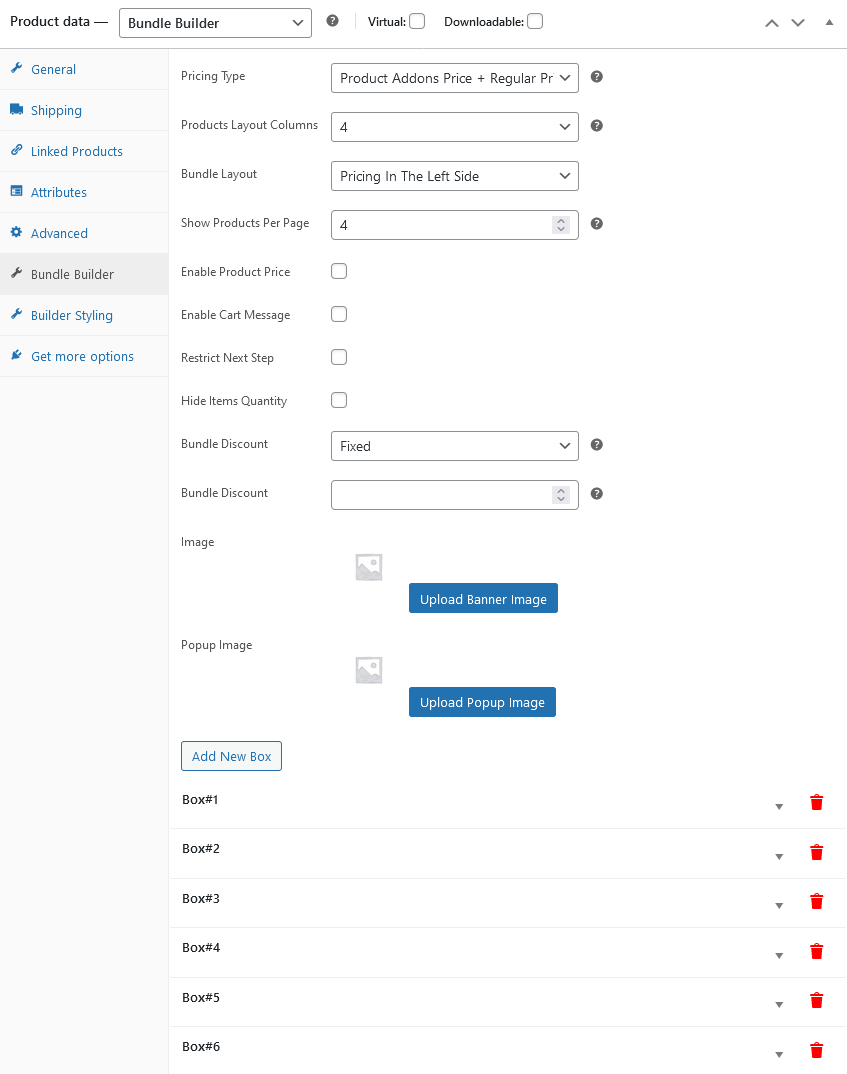The image size is (847, 1074).
Task: Tick the Restrict Next Step checkbox
Action: pyautogui.click(x=339, y=357)
